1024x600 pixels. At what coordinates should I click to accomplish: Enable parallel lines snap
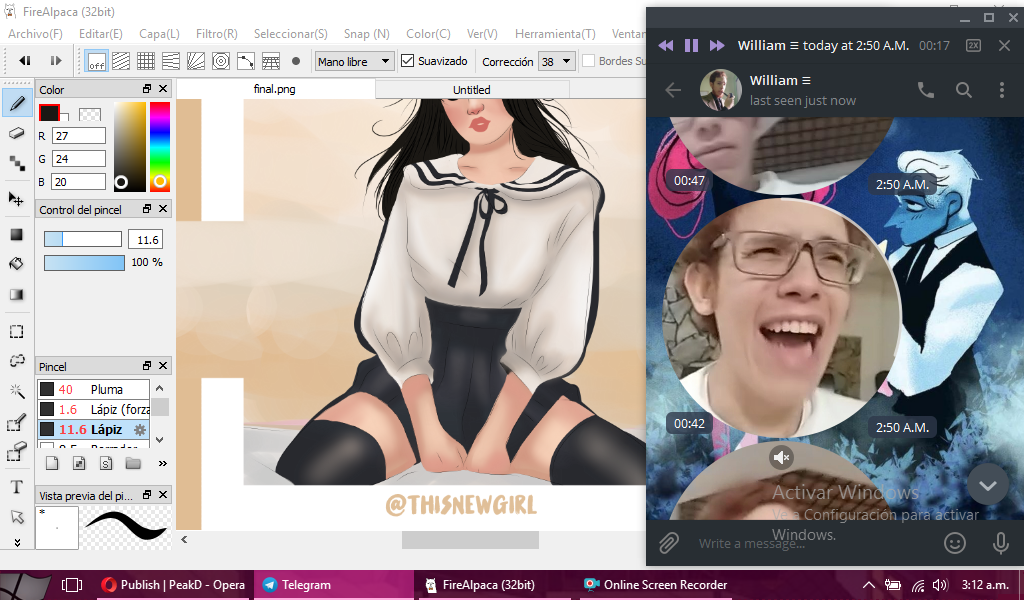[121, 61]
